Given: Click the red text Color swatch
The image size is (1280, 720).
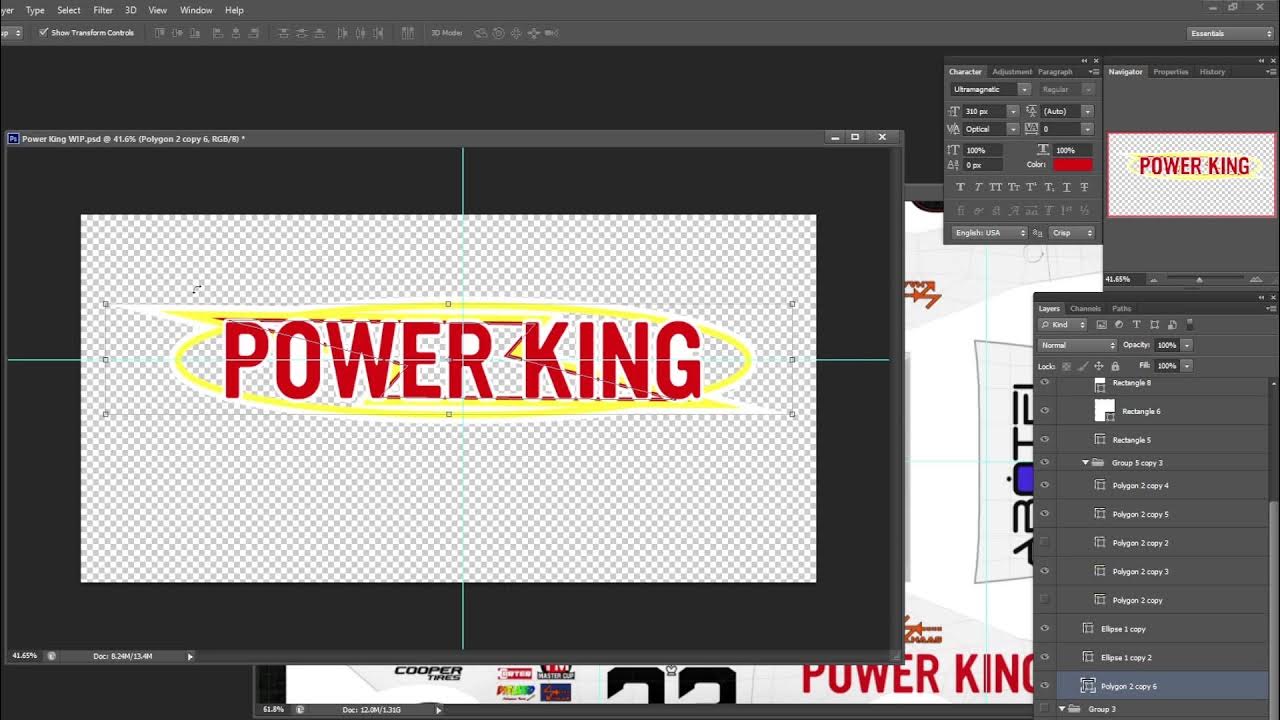Looking at the screenshot, I should [x=1072, y=164].
